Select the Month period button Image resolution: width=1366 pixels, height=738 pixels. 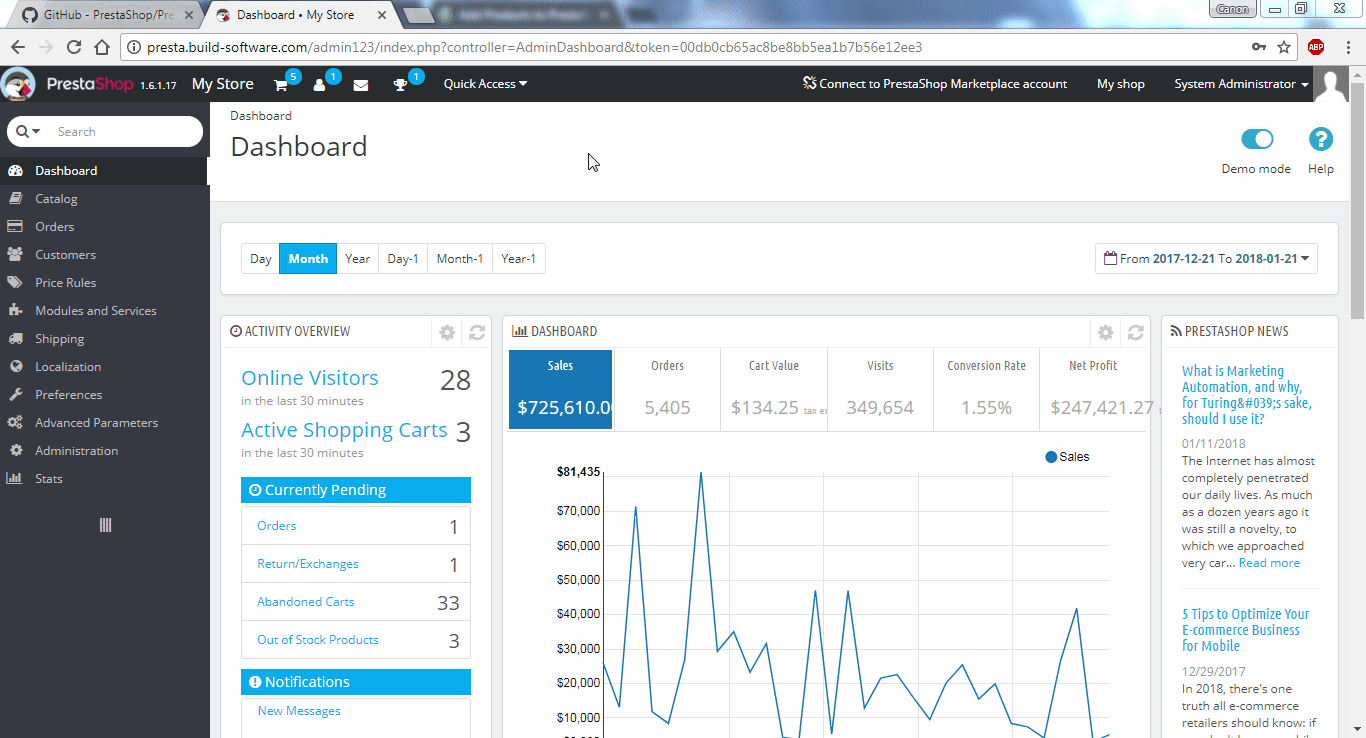click(x=308, y=258)
